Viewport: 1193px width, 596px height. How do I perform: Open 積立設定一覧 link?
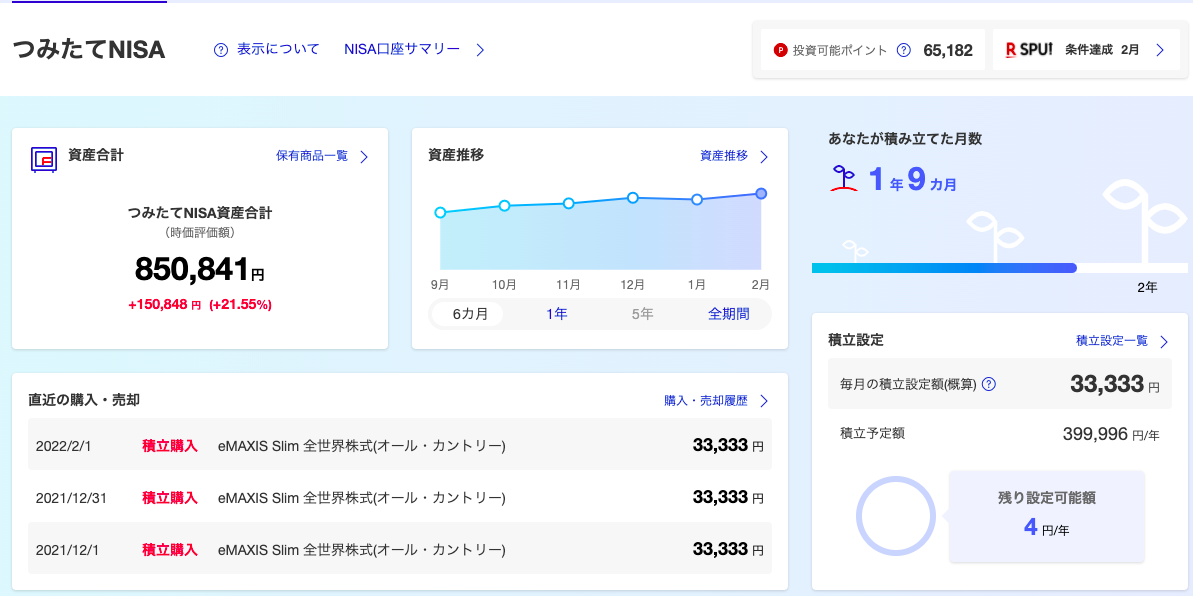(1112, 341)
